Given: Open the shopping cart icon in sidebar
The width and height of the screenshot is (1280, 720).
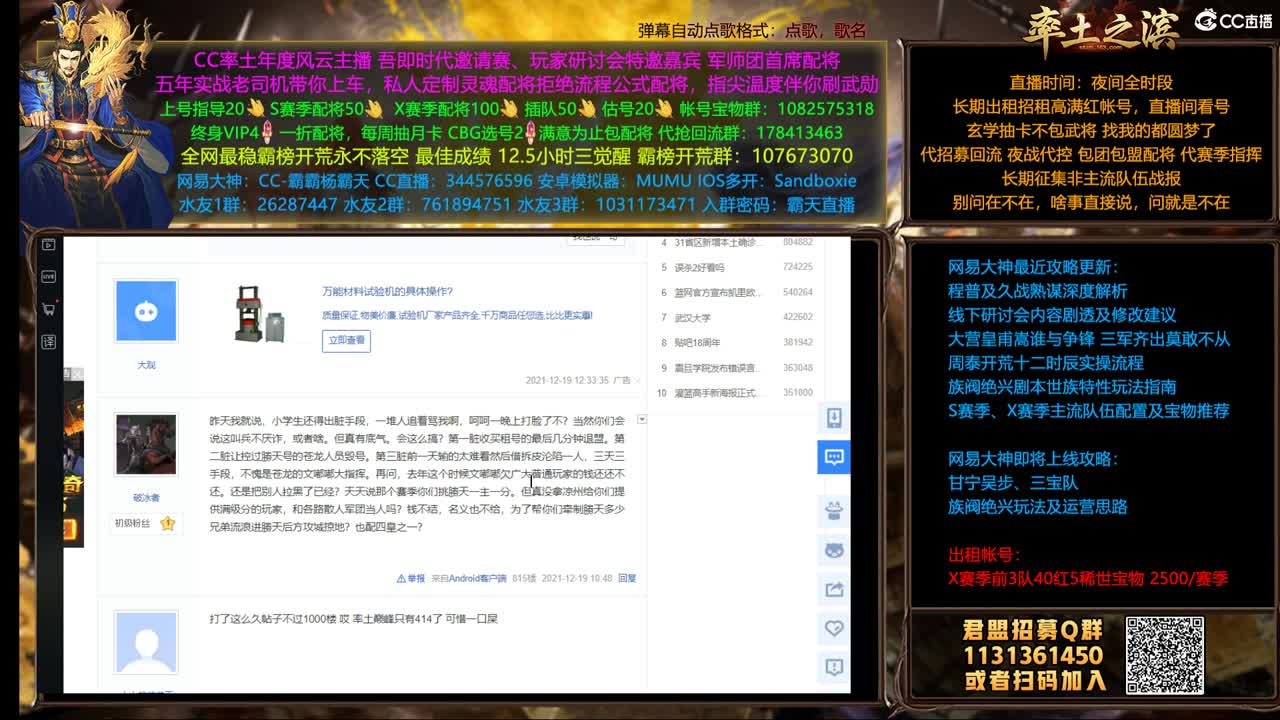Looking at the screenshot, I should coord(48,309).
